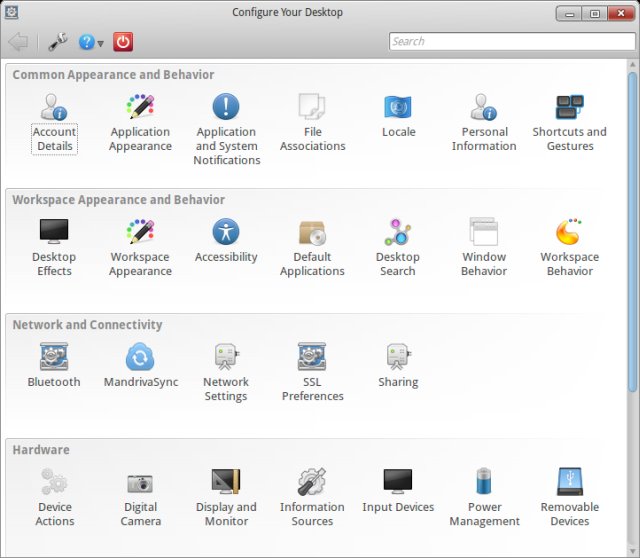The height and width of the screenshot is (558, 640).
Task: Open Shortcuts and Gestures settings
Action: (x=570, y=123)
